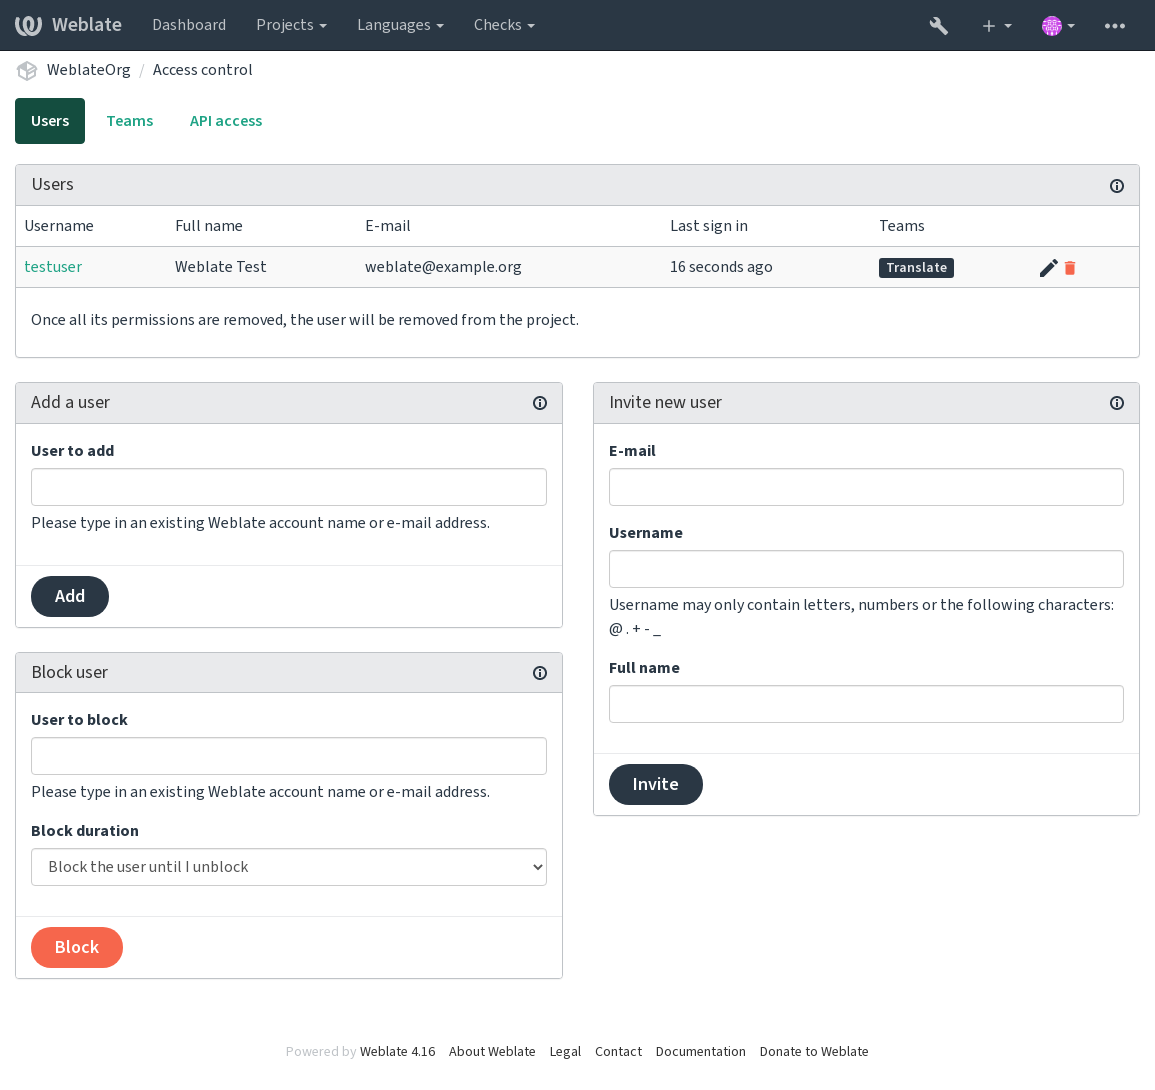Open the About Weblate footer link
1155x1090 pixels.
(492, 1052)
